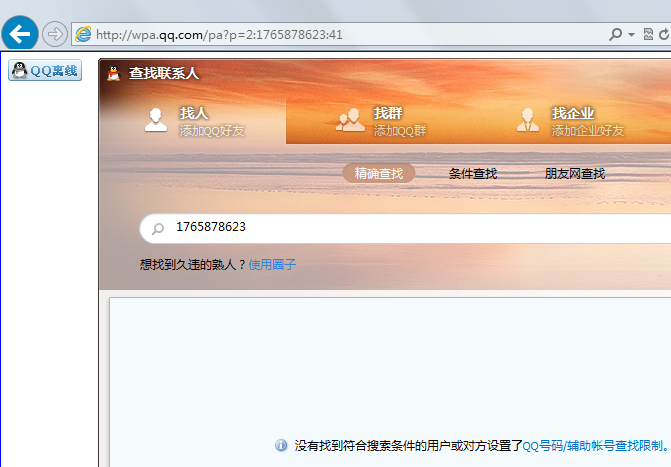Screen dimensions: 671x467
Task: Click the 添加QQ好友 subtitle text
Action: (212, 131)
